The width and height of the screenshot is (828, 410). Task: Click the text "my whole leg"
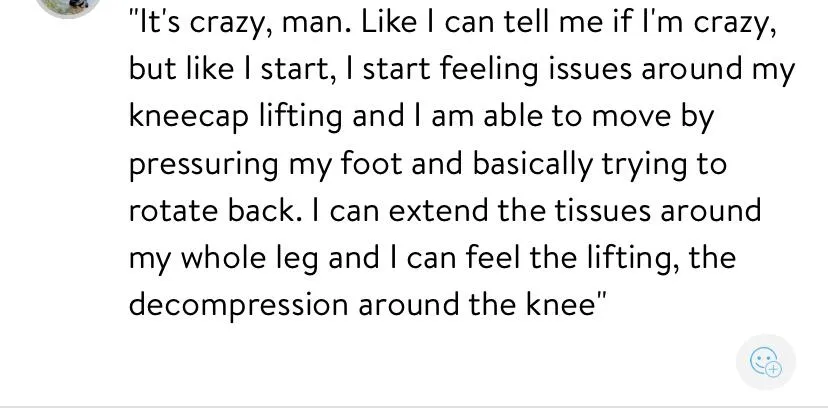click(223, 258)
